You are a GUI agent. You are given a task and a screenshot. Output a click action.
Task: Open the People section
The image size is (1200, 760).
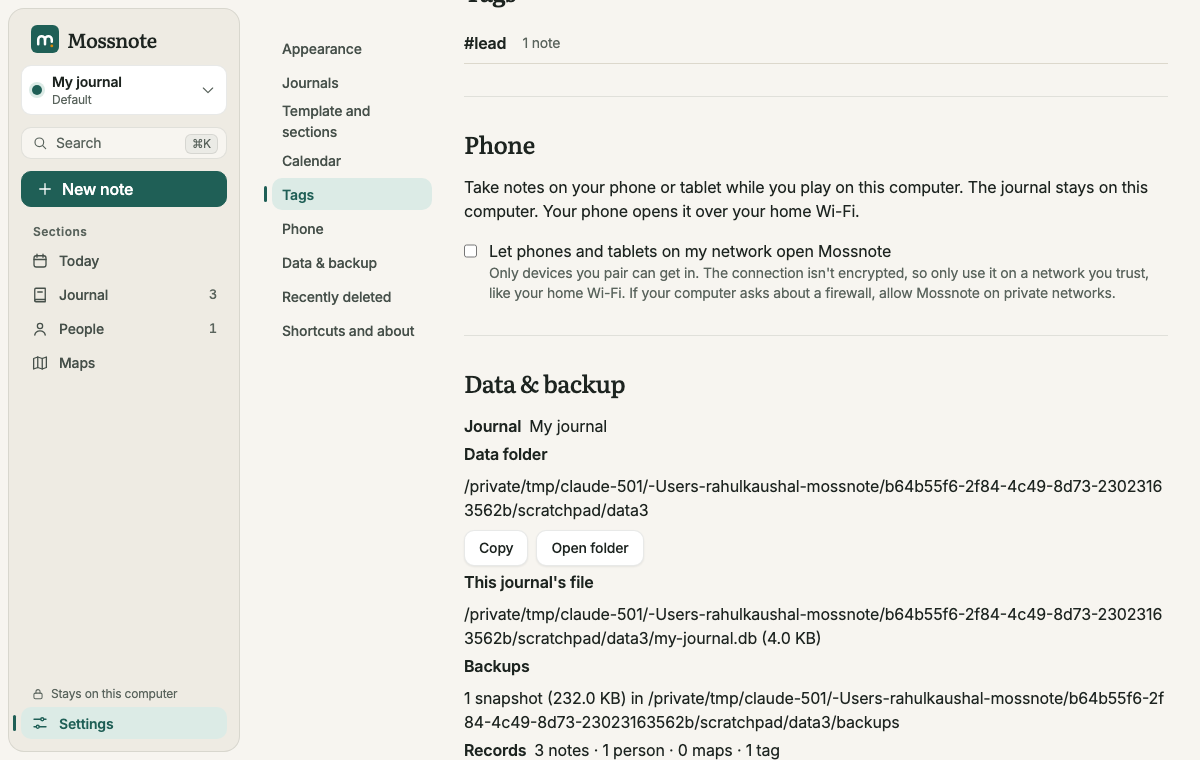point(124,329)
